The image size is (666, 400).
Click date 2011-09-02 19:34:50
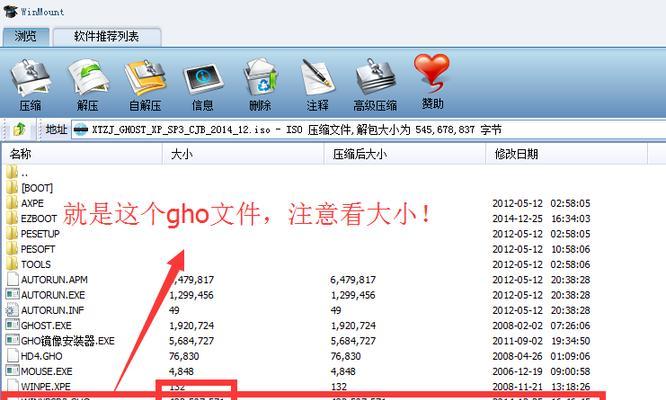pyautogui.click(x=541, y=341)
